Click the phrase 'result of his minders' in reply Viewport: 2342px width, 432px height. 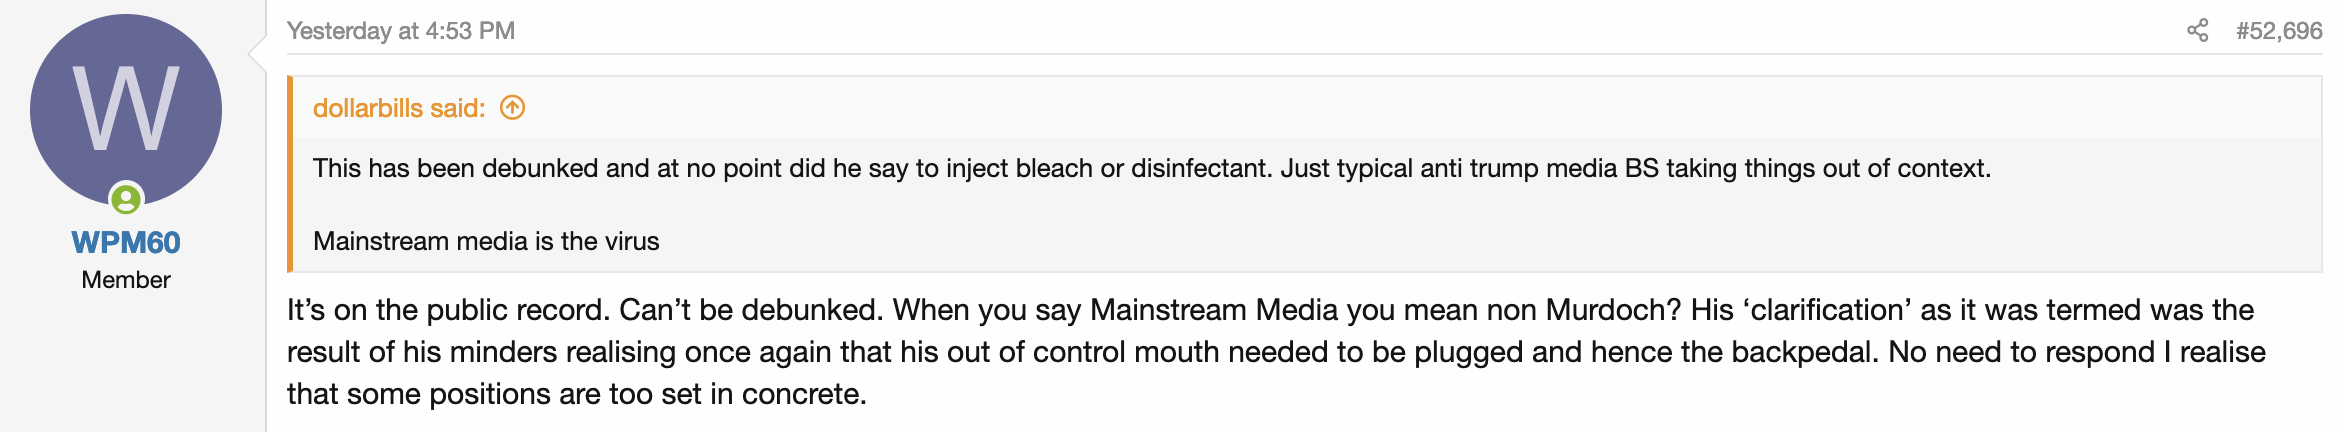point(422,352)
